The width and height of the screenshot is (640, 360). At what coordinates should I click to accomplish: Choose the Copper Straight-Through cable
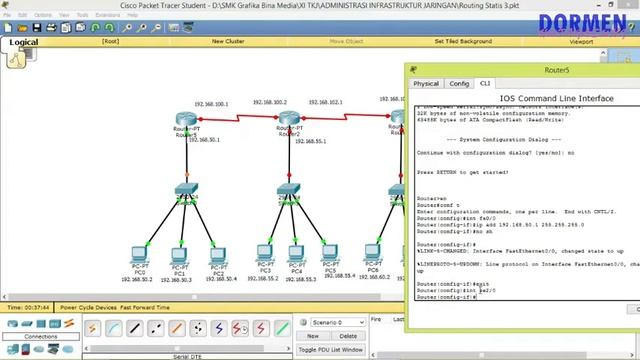(135, 328)
